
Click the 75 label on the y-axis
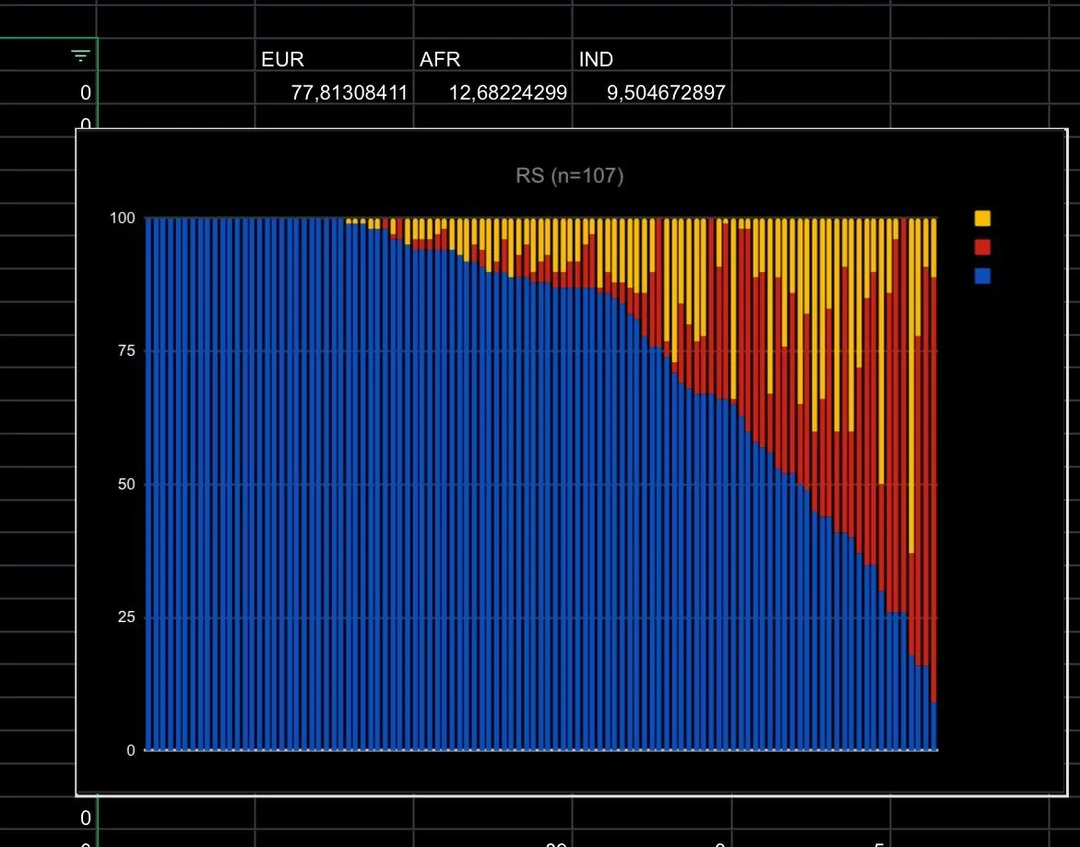[127, 351]
